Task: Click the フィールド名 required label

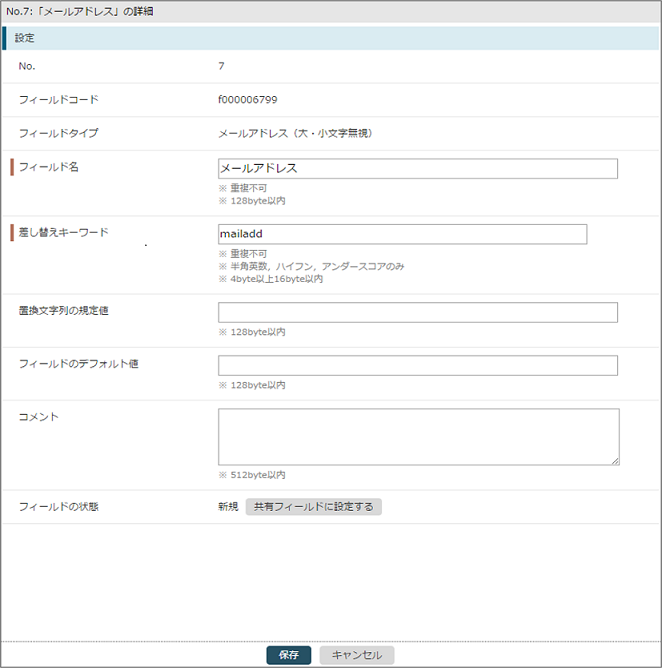Action: [49, 167]
